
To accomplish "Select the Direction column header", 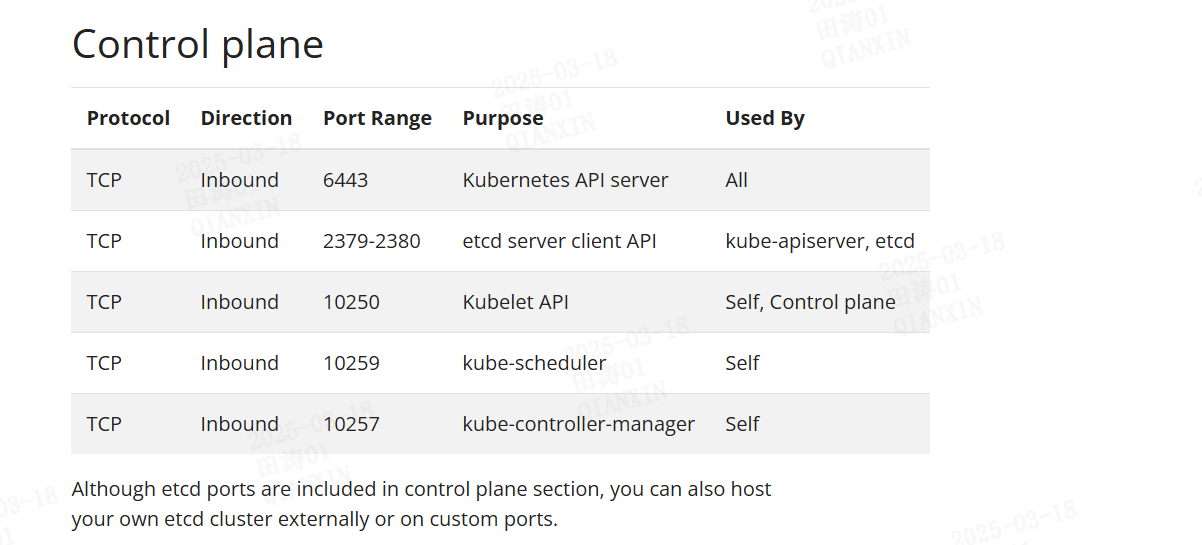I will coord(246,118).
